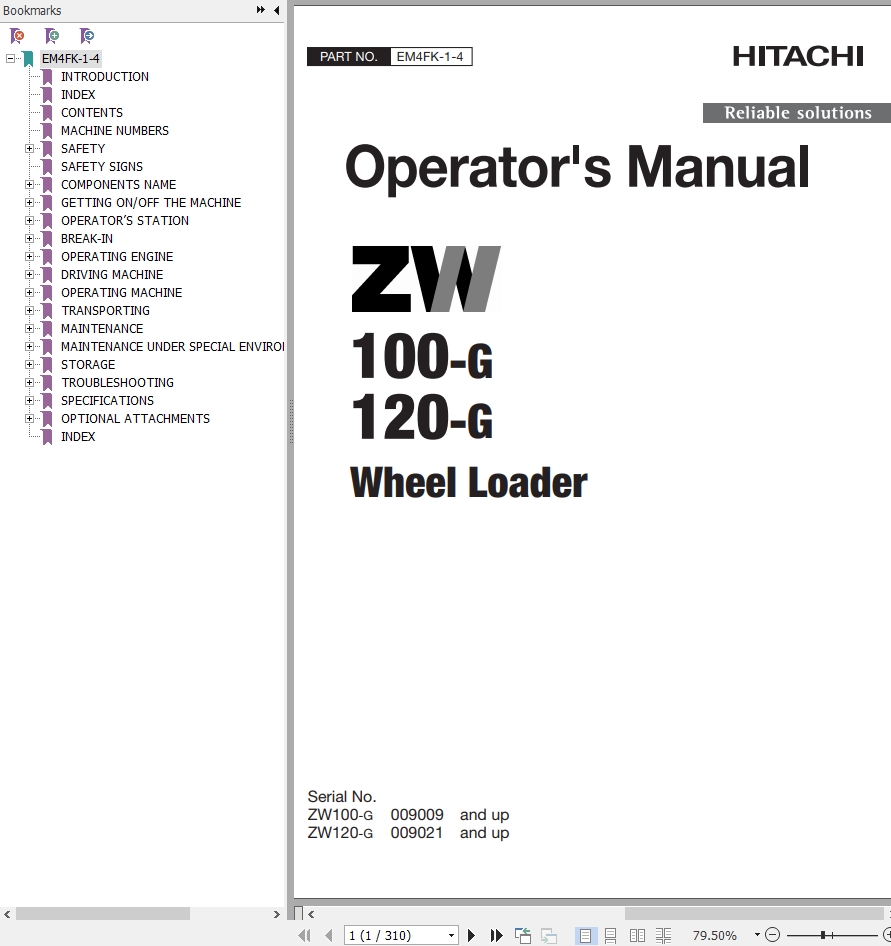This screenshot has height=946, width=891.
Task: Collapse the EM4FK-1-4 root bookmark node
Action: tap(10, 59)
